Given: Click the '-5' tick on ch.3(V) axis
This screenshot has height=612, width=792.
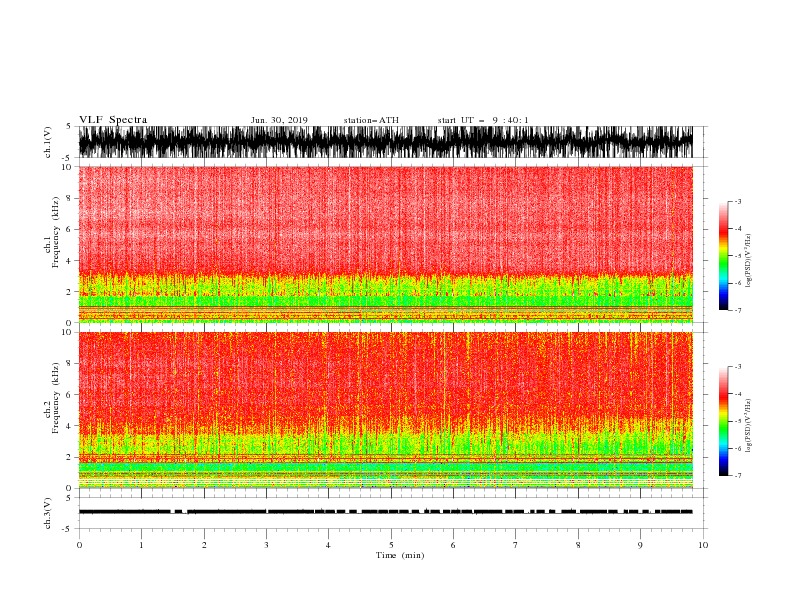Looking at the screenshot, I should pos(67,529).
